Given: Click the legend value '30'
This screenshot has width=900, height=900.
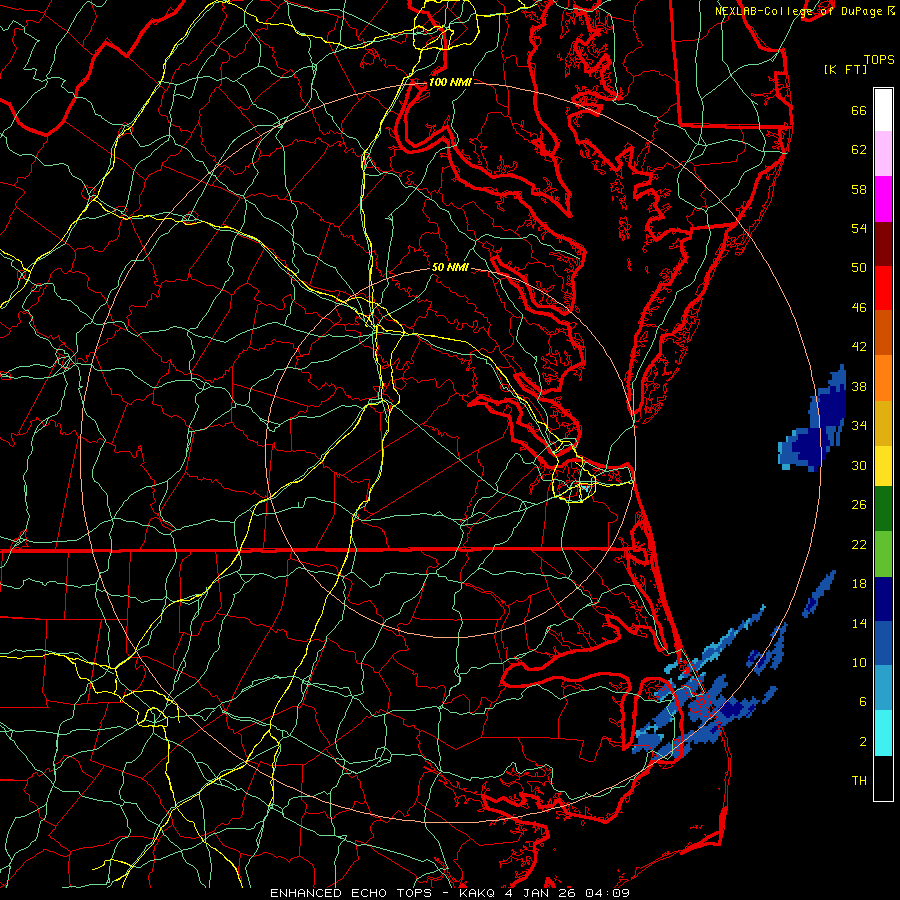Looking at the screenshot, I should (x=859, y=465).
